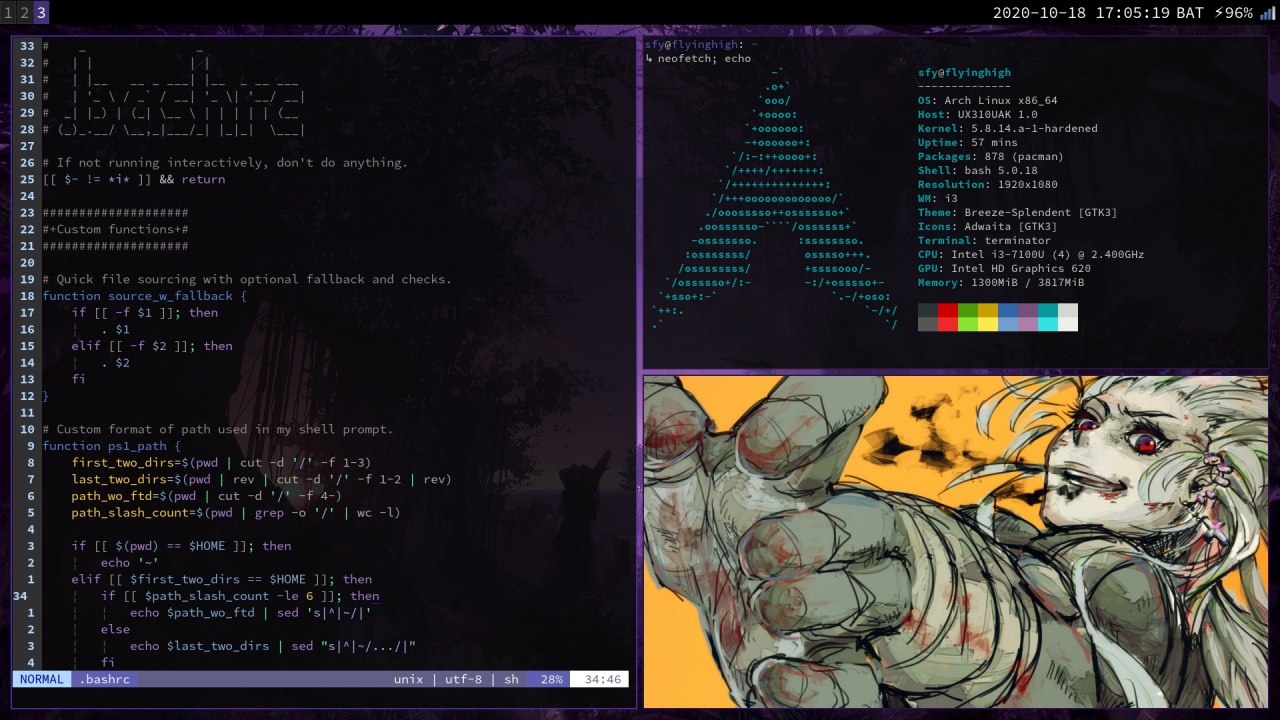The width and height of the screenshot is (1280, 720).
Task: Click the 'Theme: Breeze-Splendent [GTK3]' line
Action: (x=1017, y=212)
